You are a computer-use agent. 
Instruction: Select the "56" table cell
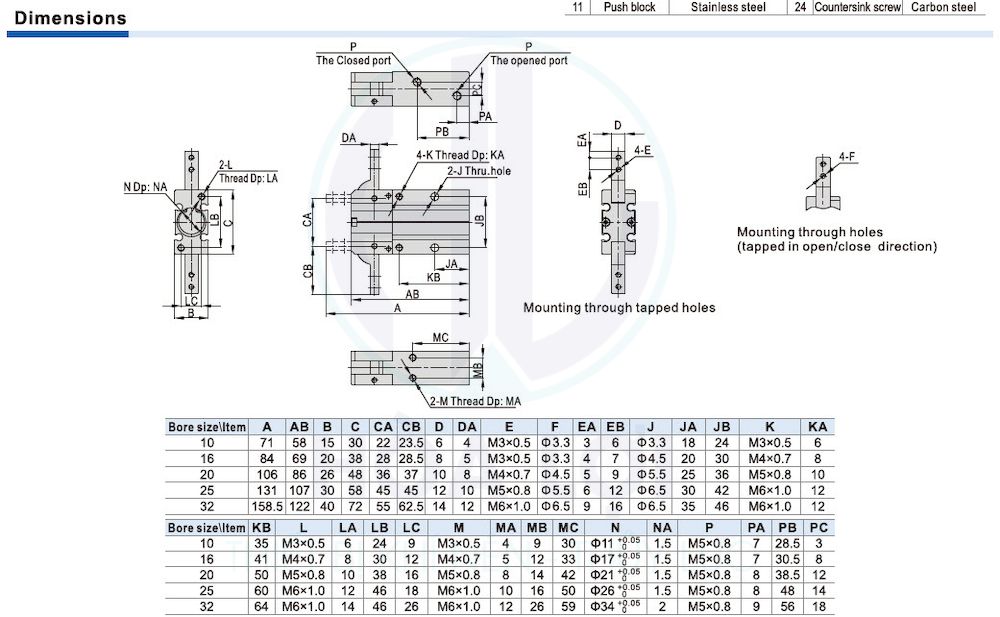click(x=788, y=607)
